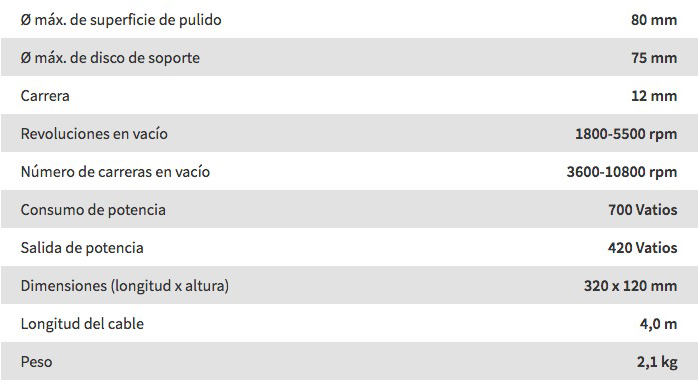Select the 320 x 120 mm value
The height and width of the screenshot is (381, 699).
point(630,286)
